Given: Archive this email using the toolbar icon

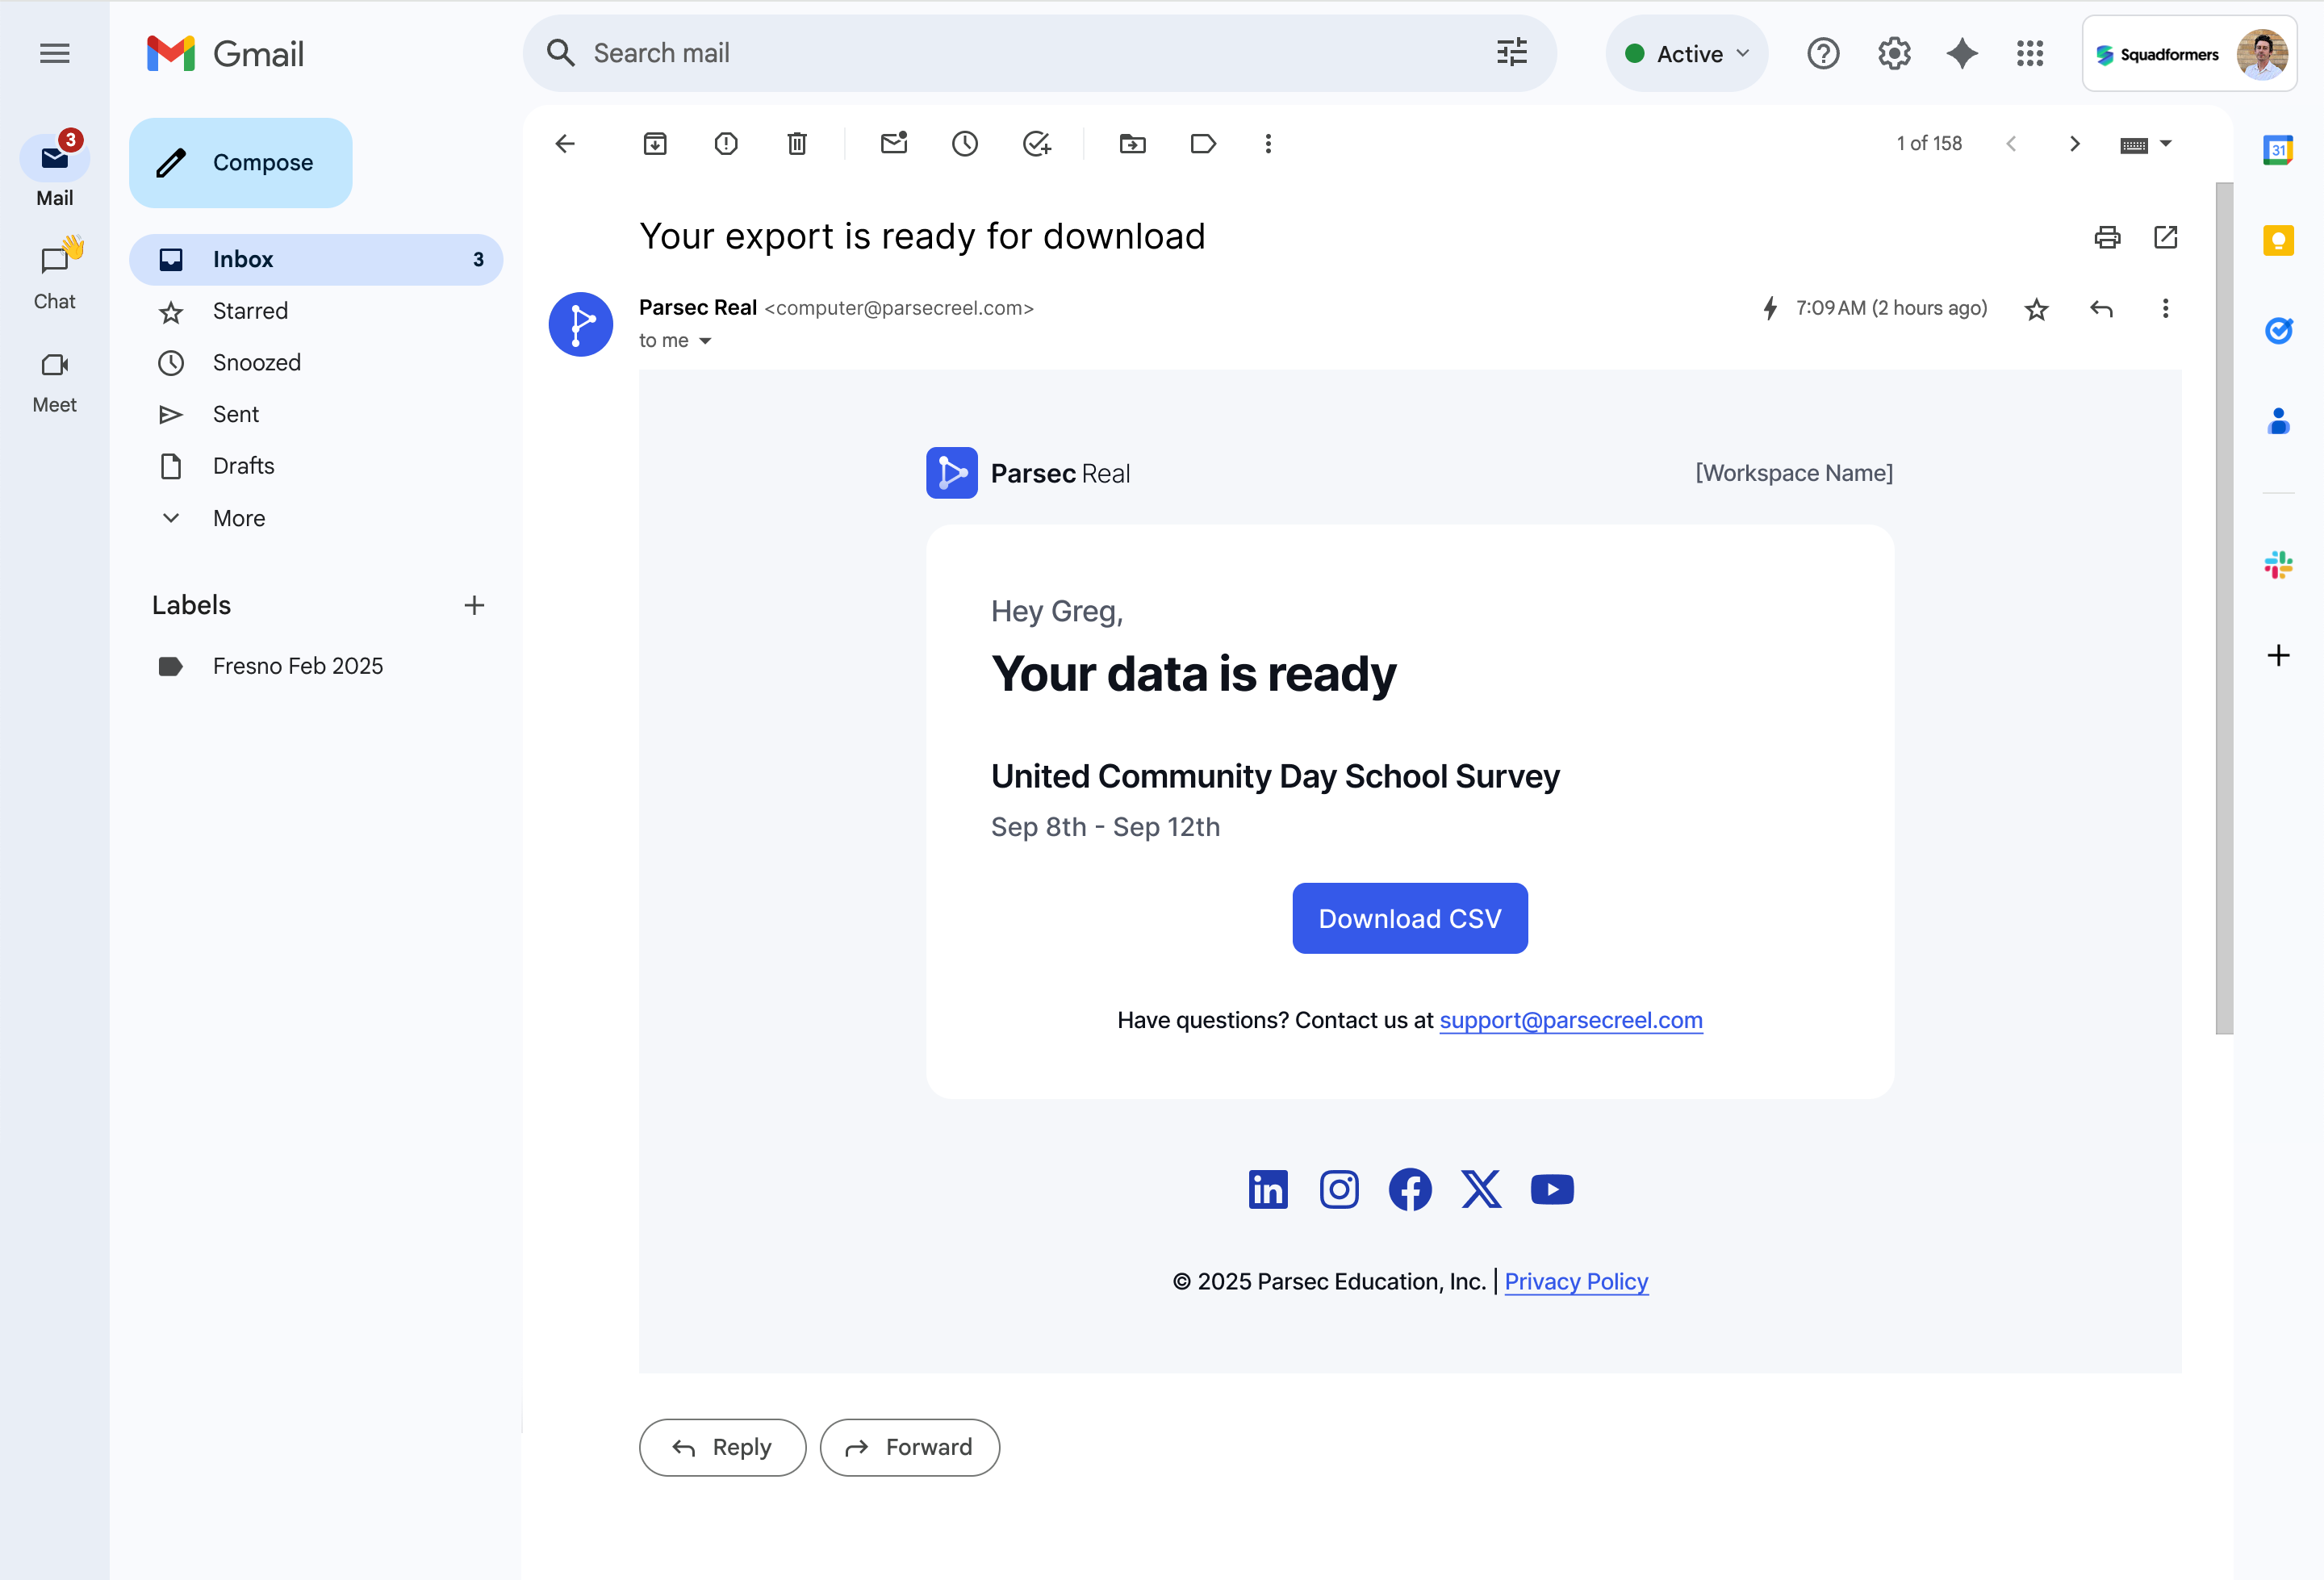Looking at the screenshot, I should point(655,144).
